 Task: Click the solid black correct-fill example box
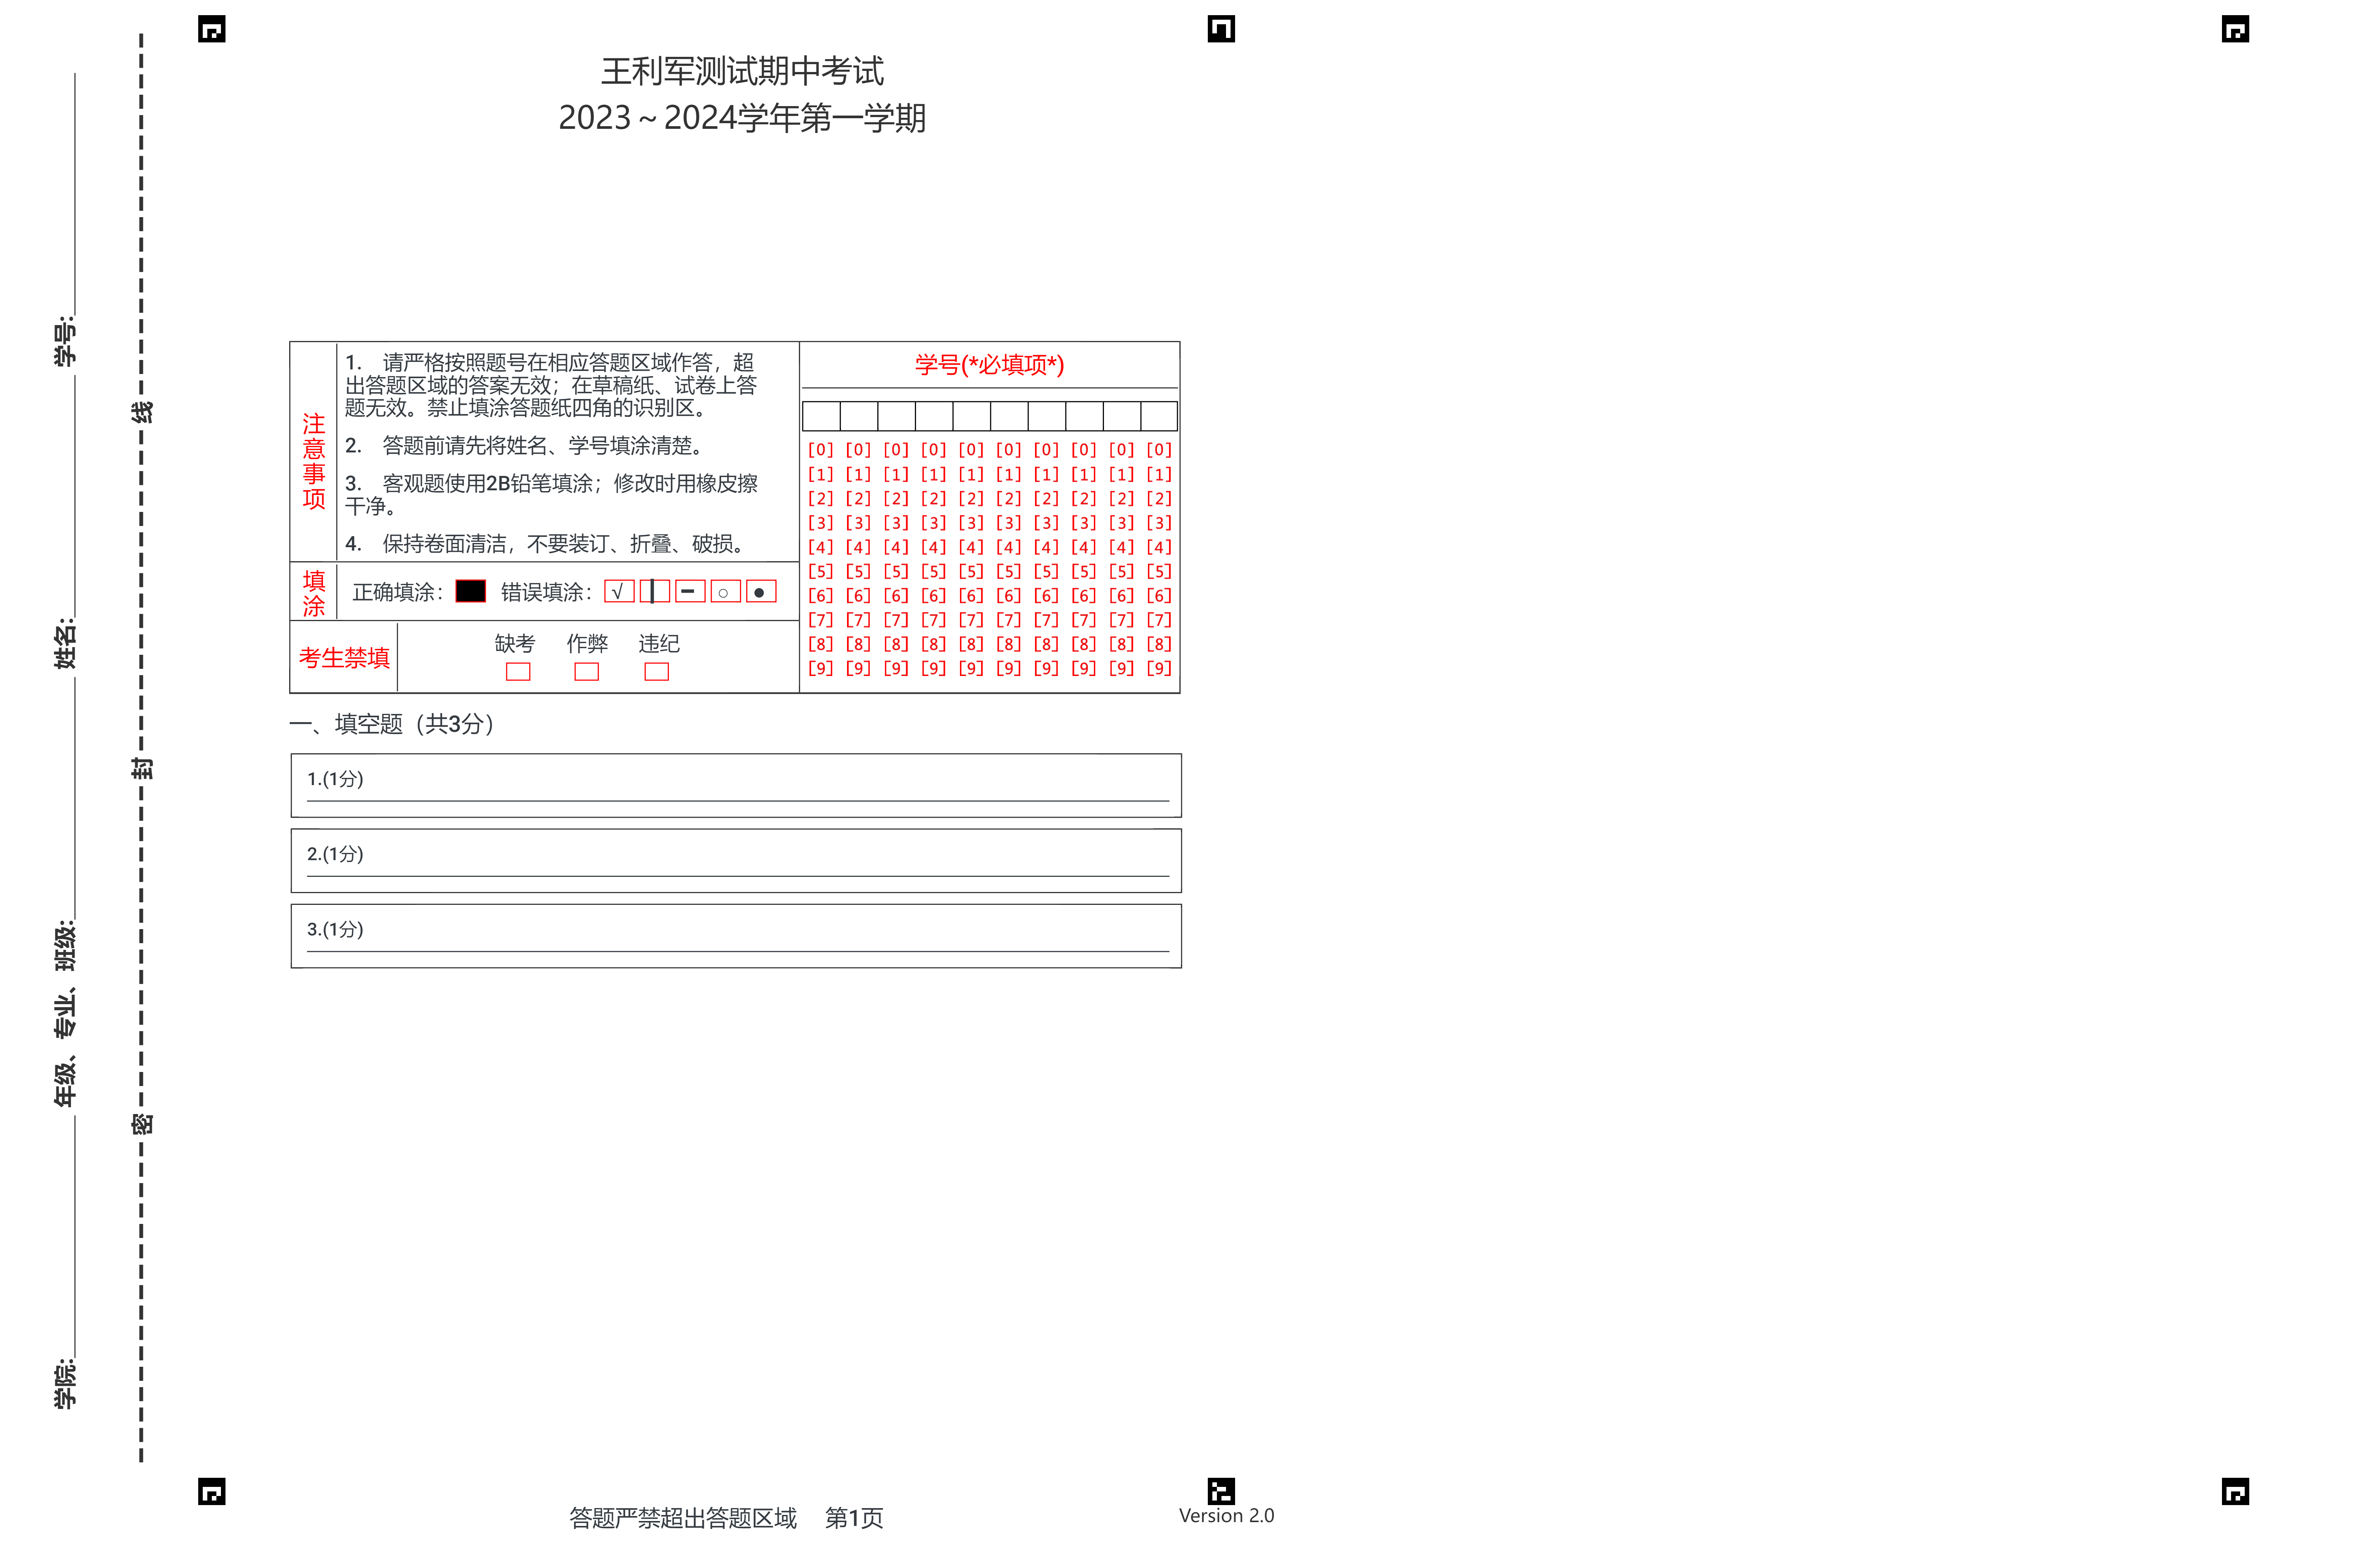[x=470, y=591]
